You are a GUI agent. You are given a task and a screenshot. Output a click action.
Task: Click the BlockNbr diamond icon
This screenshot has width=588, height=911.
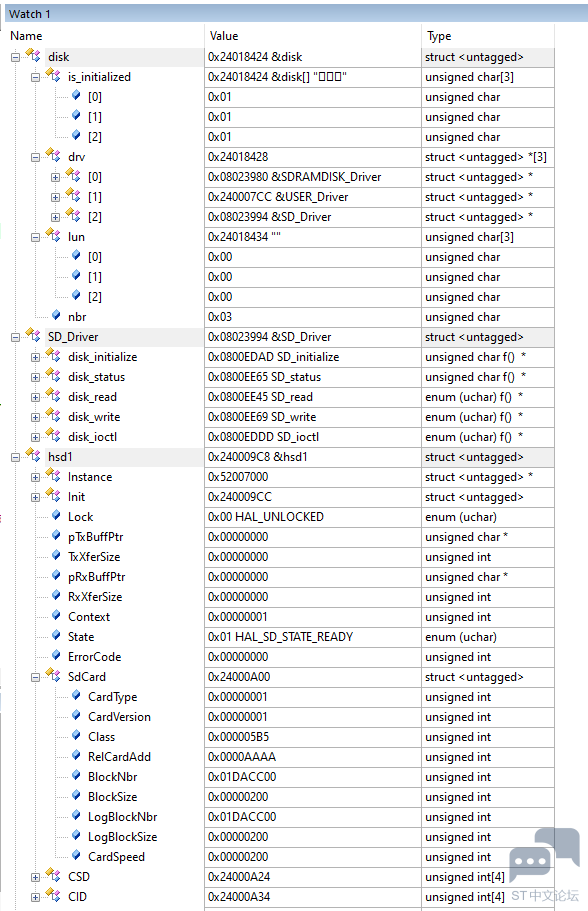tap(76, 776)
